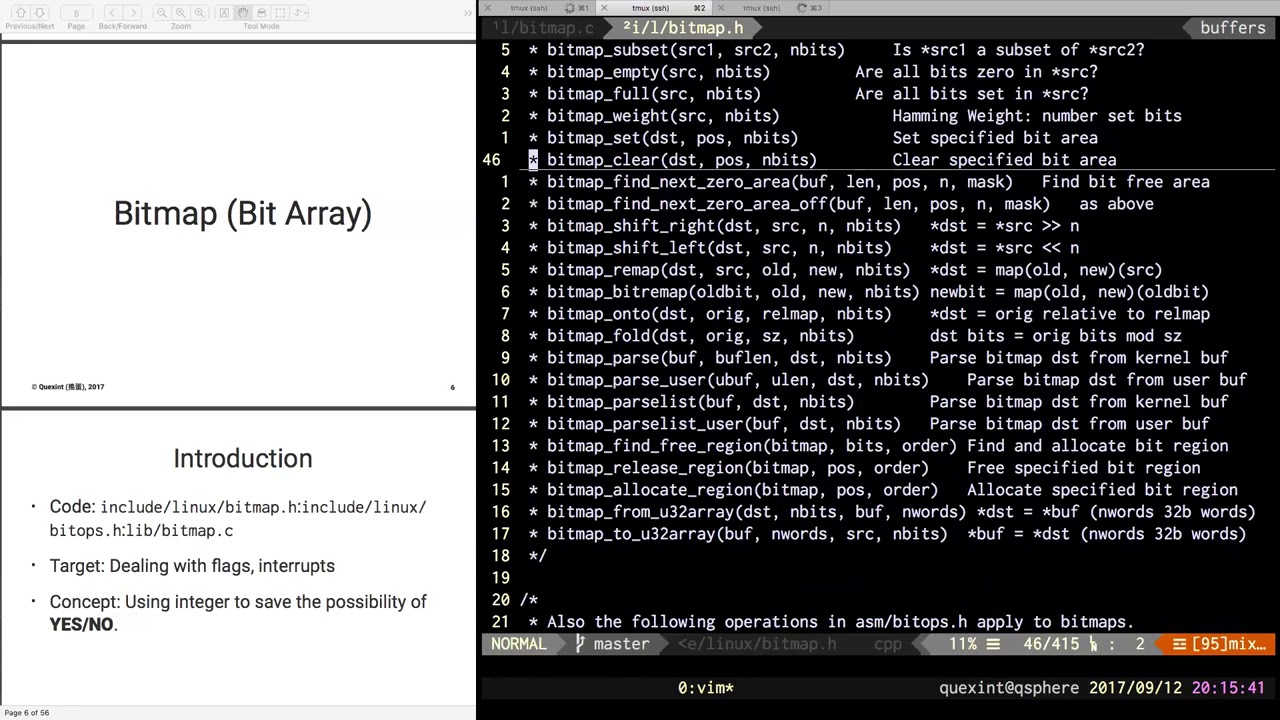Click the bitmap_empty(src, nbits) line
Screen dimensions: 1280x720
click(813, 72)
